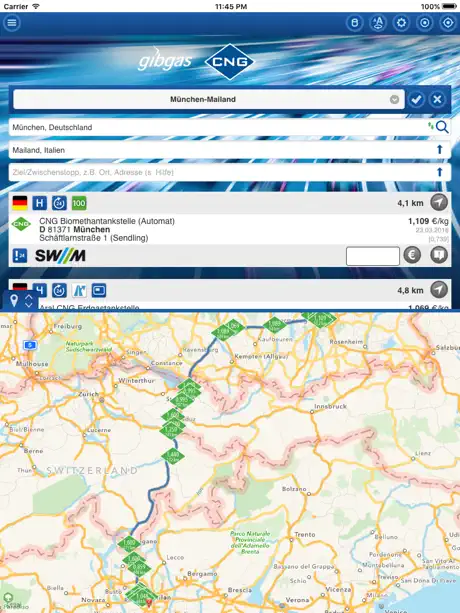Open the settings gear icon
The width and height of the screenshot is (460, 613).
(x=401, y=23)
